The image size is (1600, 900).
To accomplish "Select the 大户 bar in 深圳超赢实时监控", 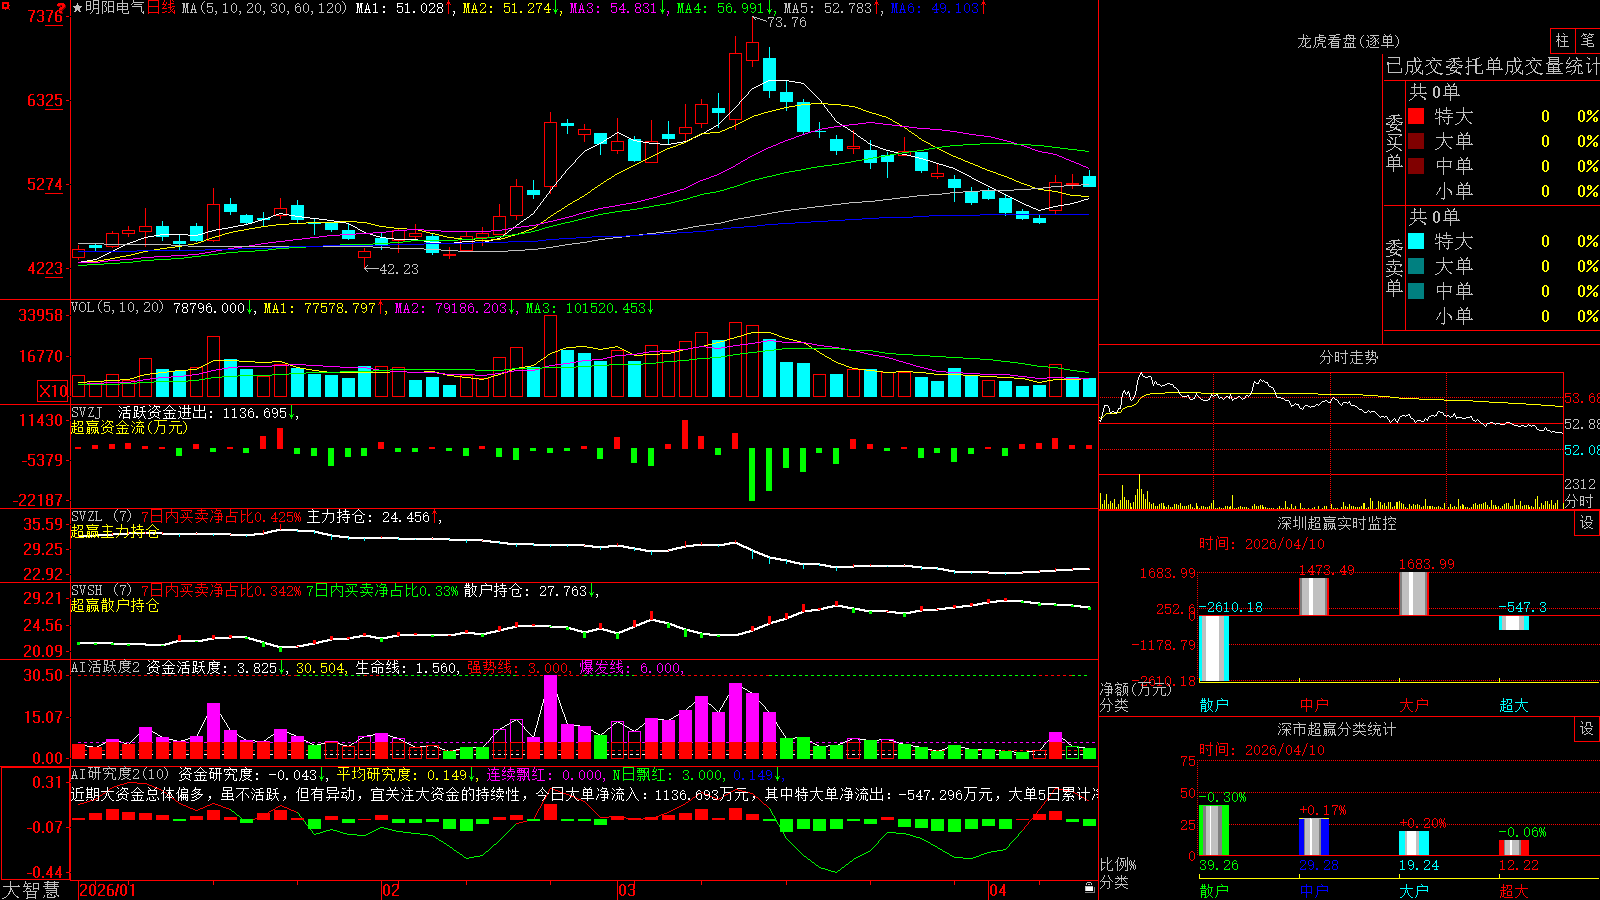I will (x=1414, y=594).
